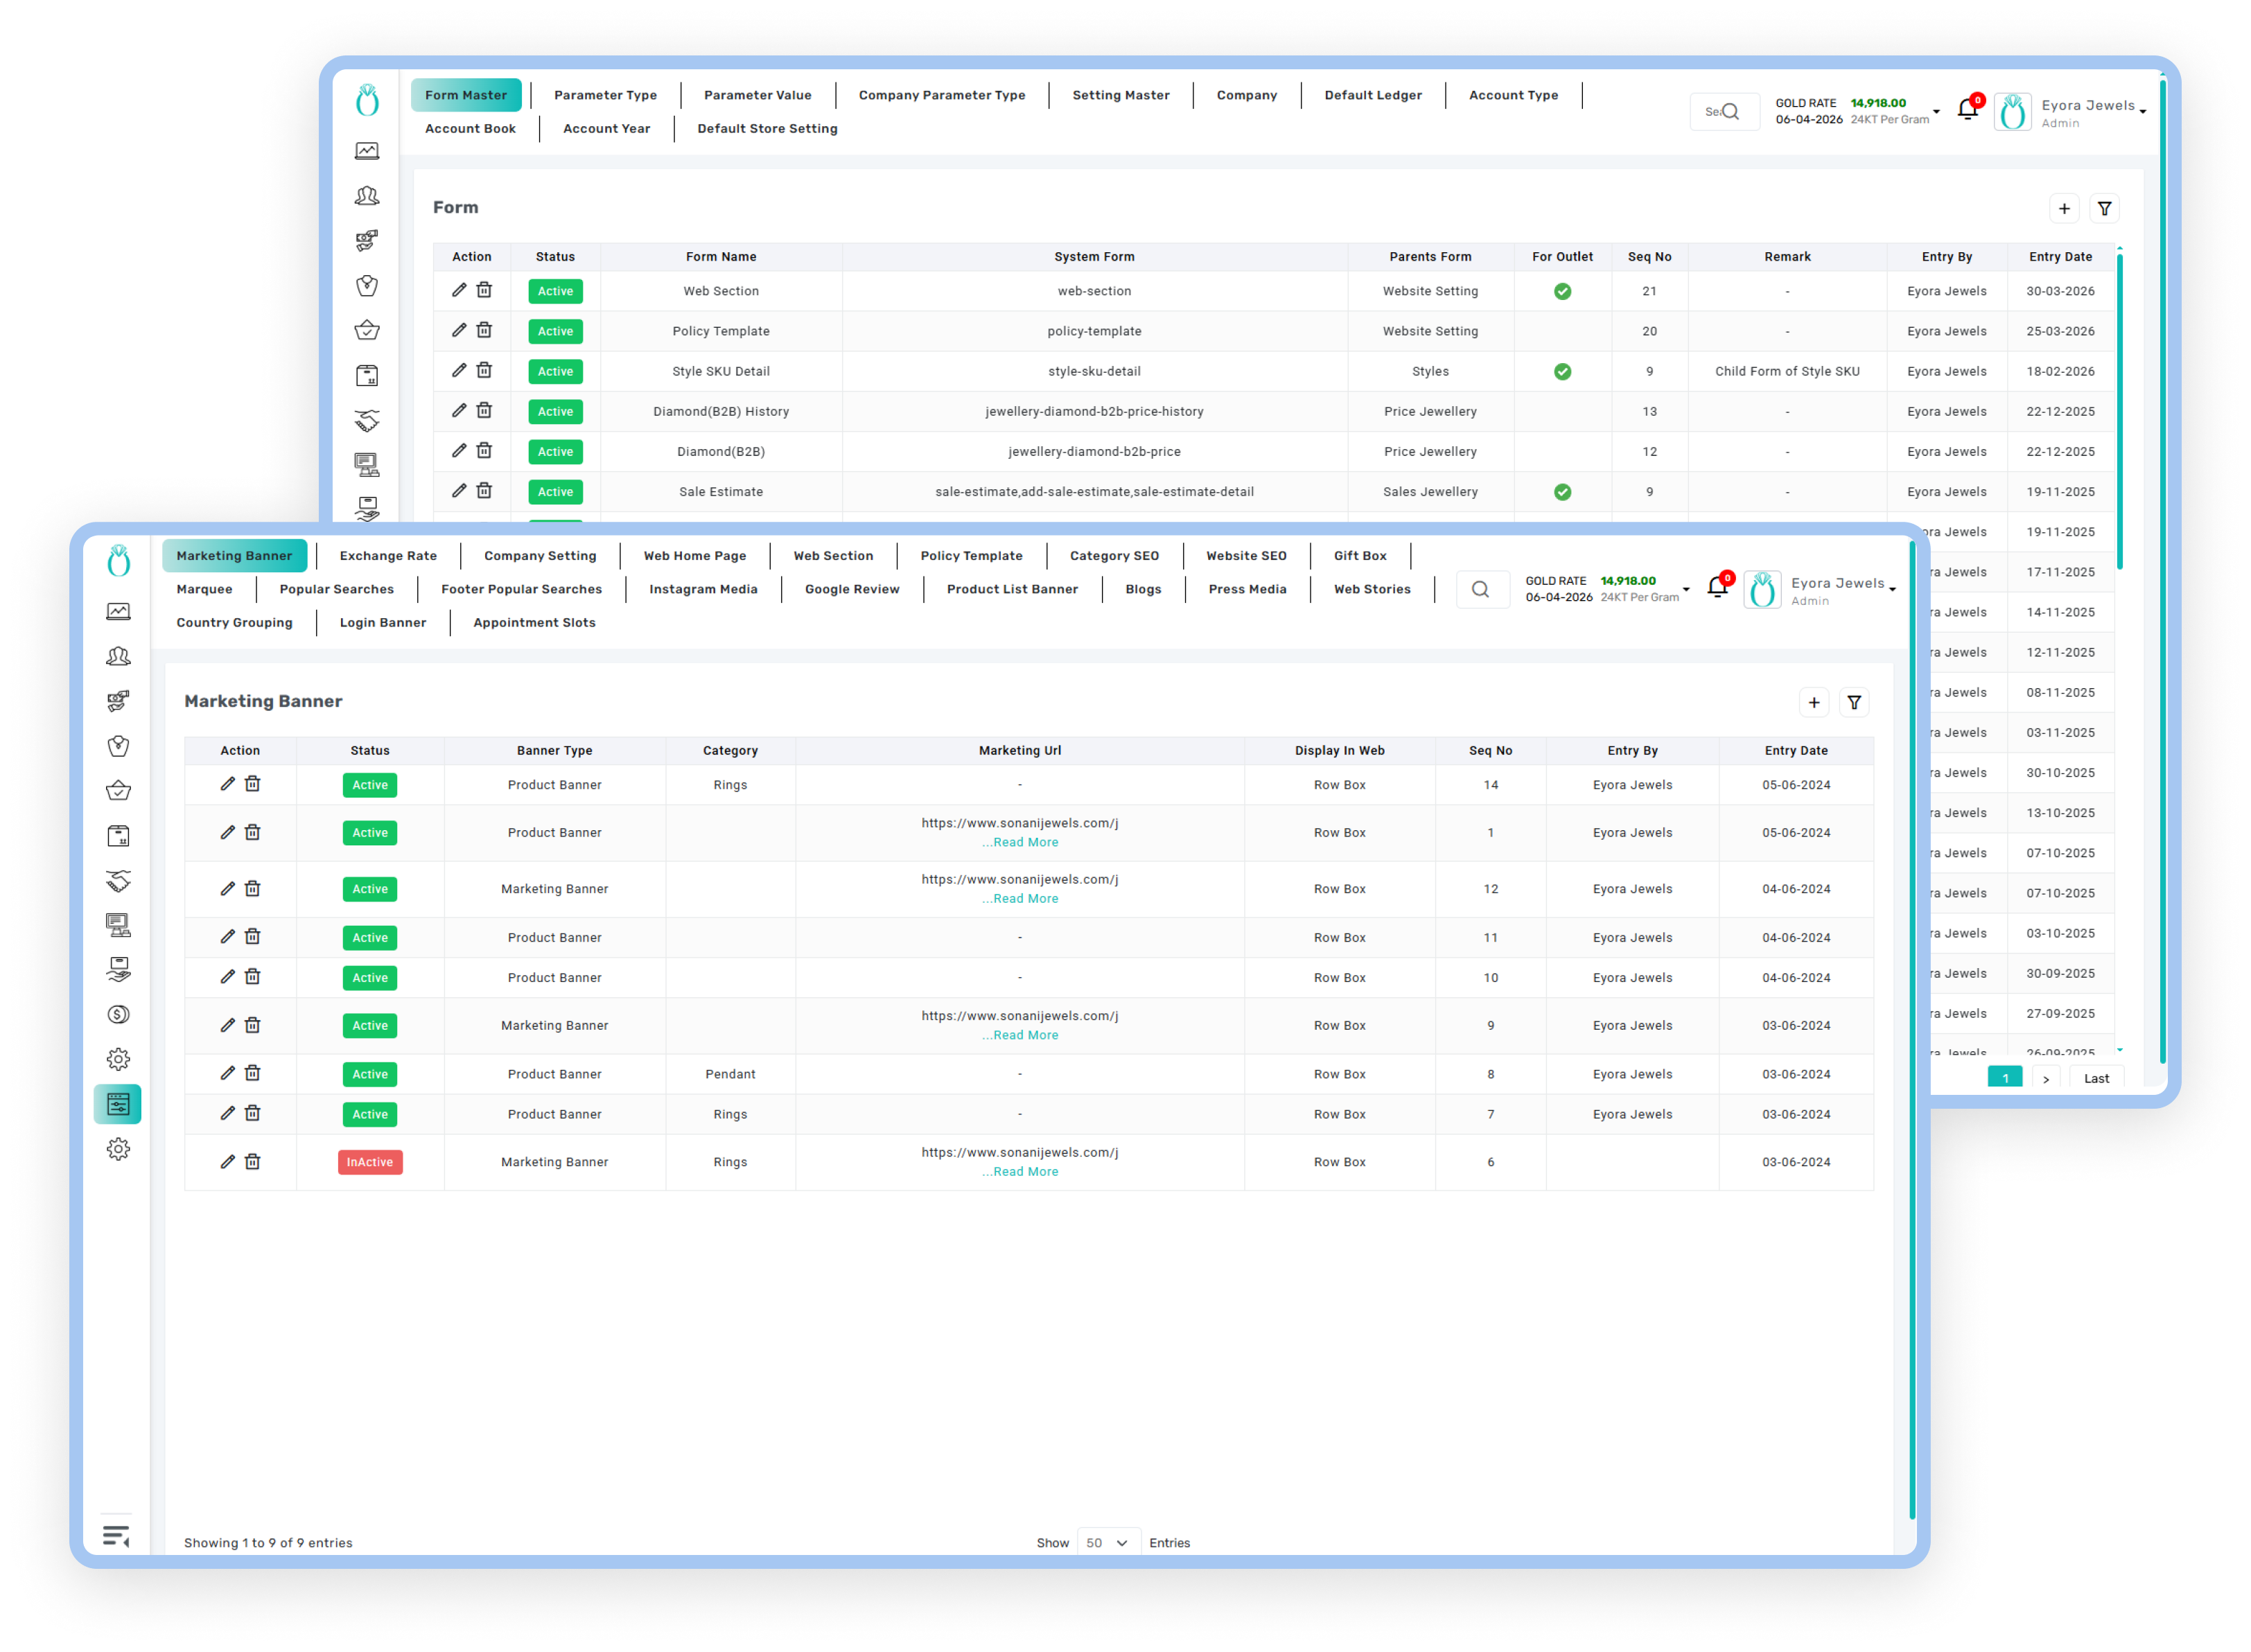2251x1652 pixels.
Task: Click the Last pagination button
Action: click(2096, 1078)
